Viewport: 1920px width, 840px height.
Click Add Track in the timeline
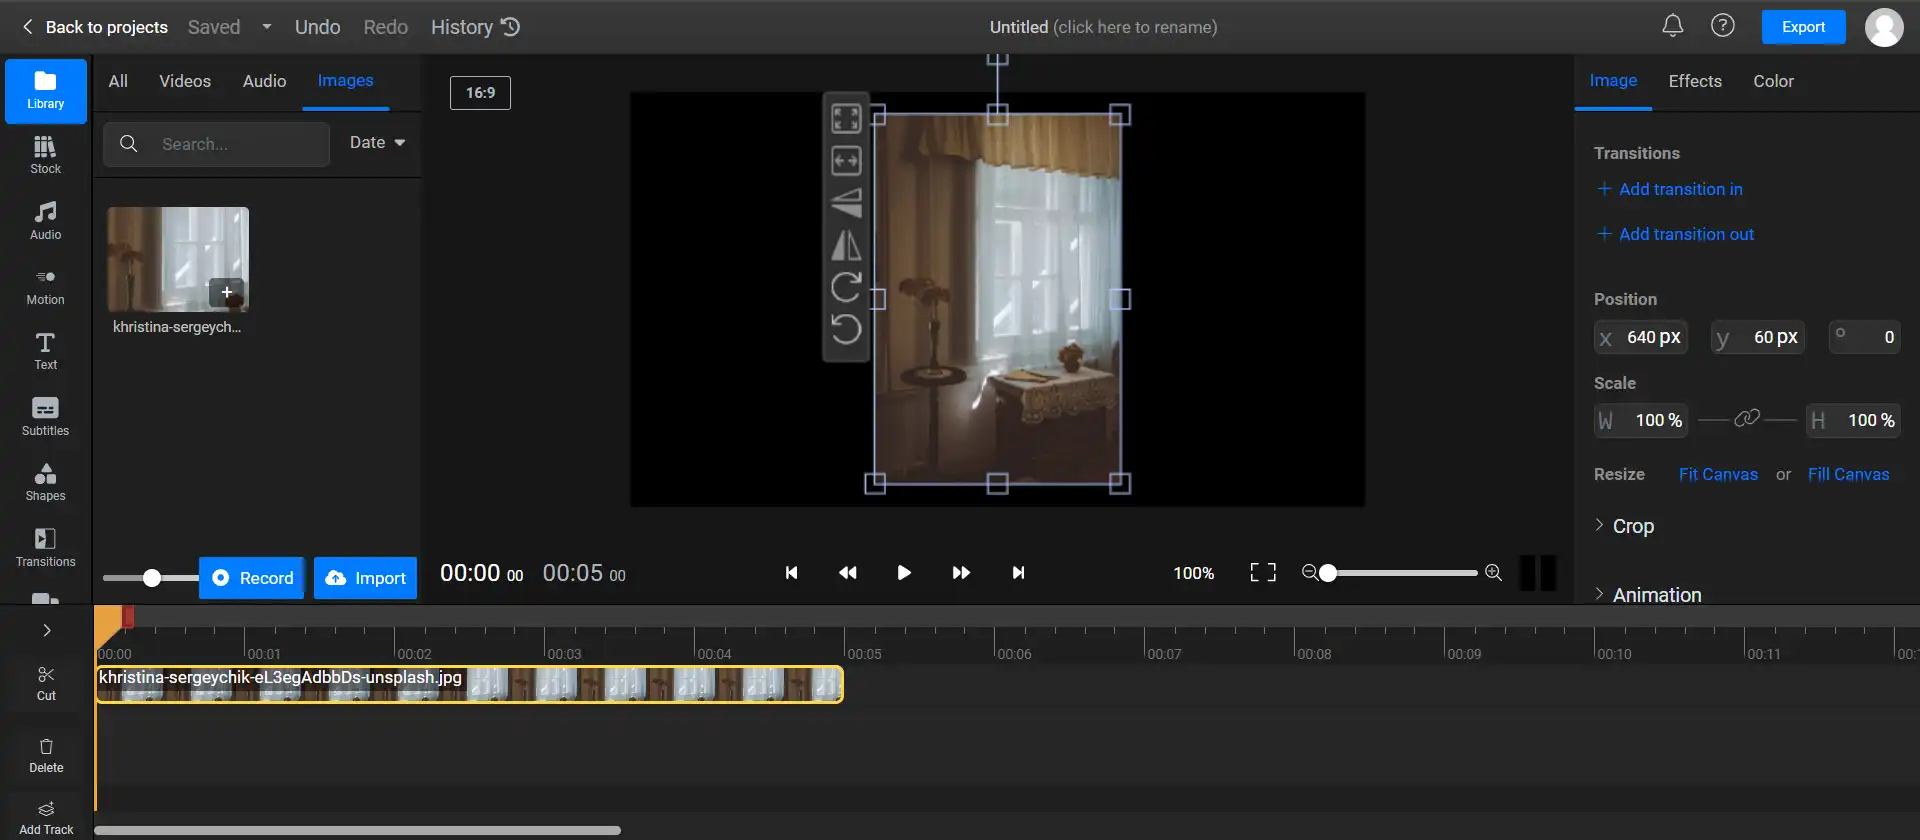(x=46, y=818)
